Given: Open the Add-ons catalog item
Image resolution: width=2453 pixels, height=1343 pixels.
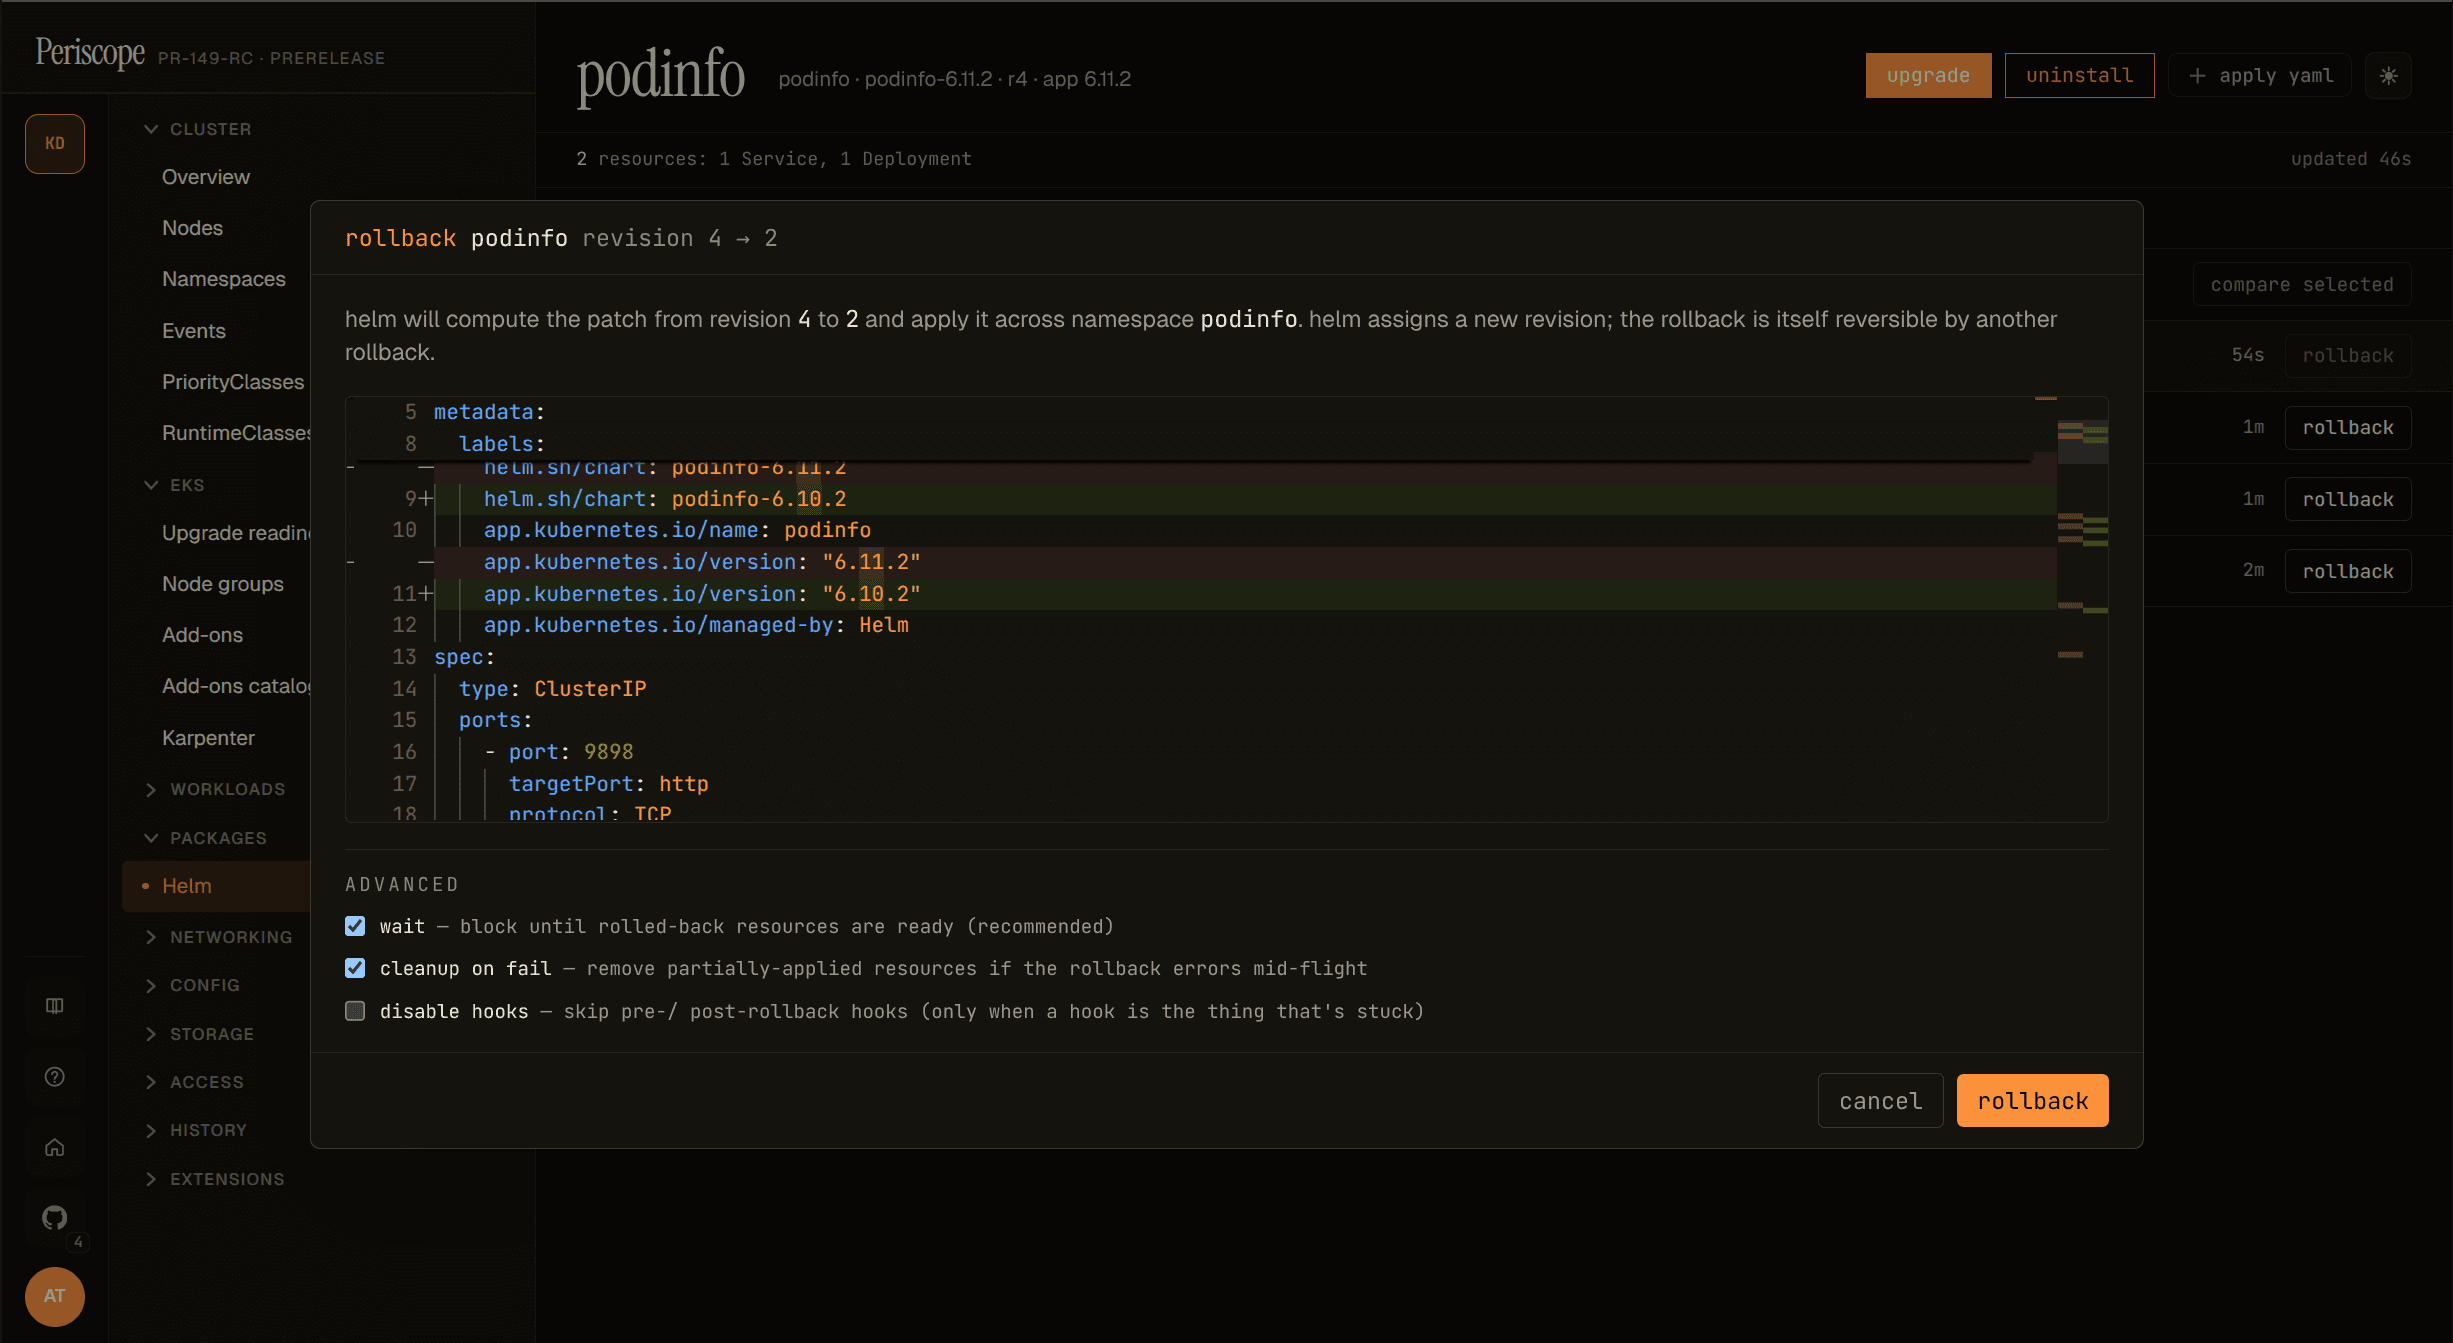Looking at the screenshot, I should click(x=236, y=686).
